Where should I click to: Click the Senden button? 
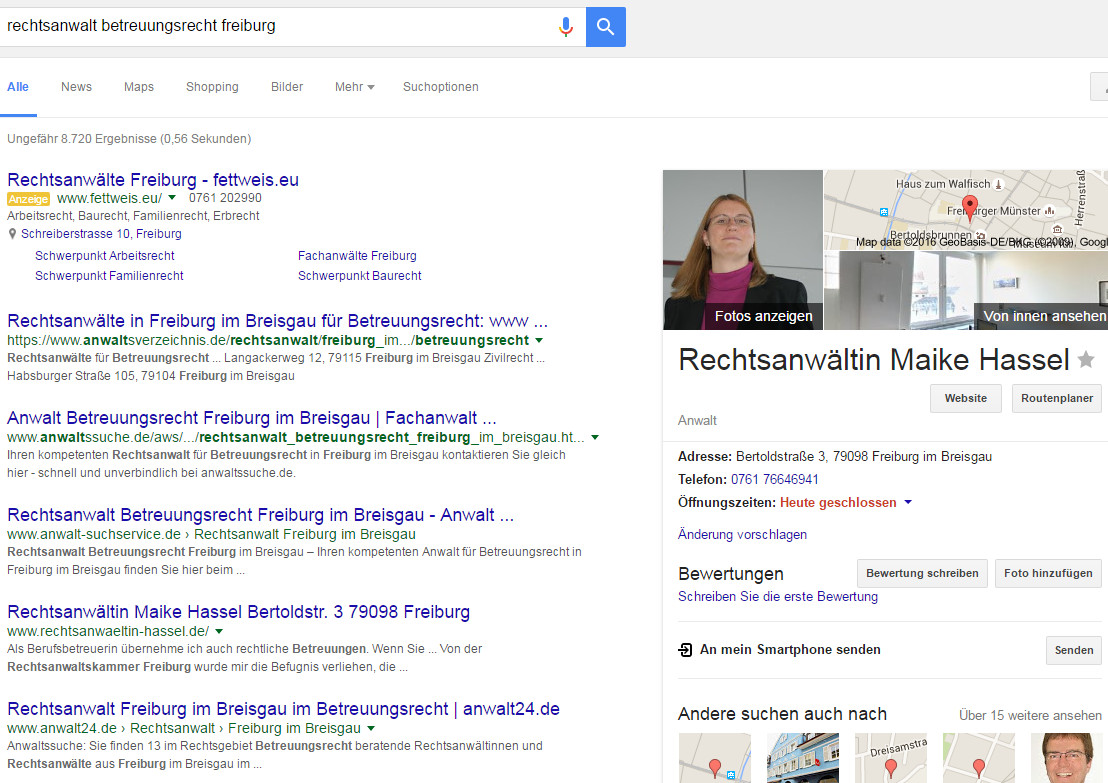1073,650
